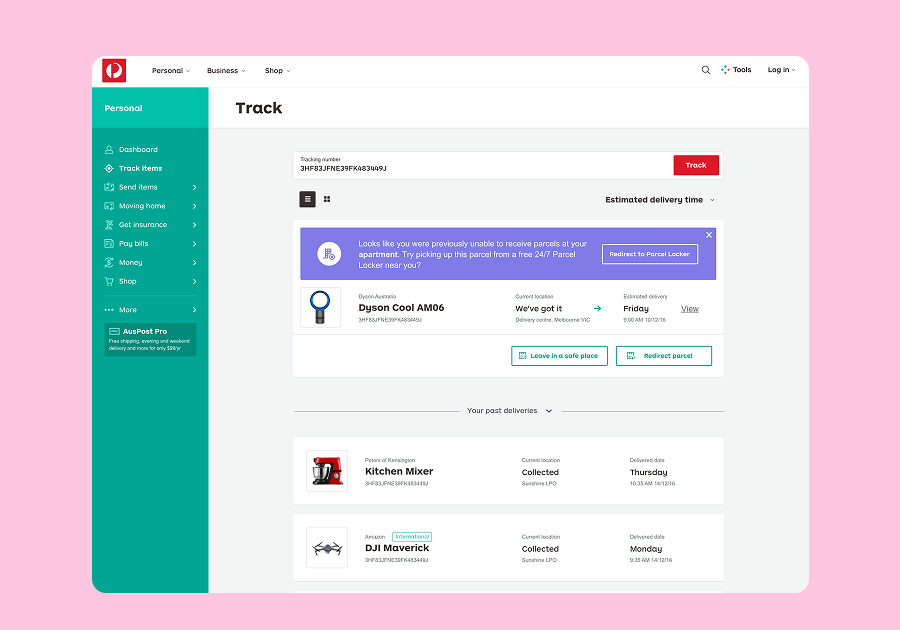
Task: Click the Personal sidebar header
Action: pos(150,108)
